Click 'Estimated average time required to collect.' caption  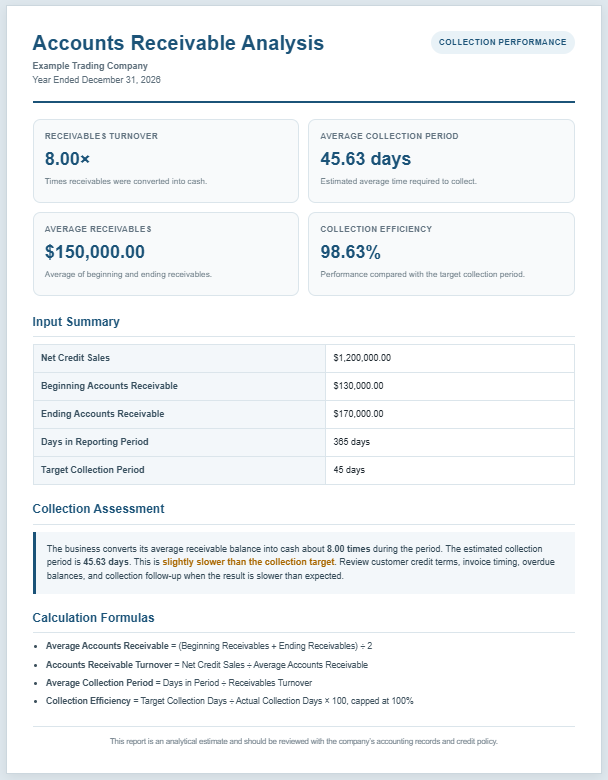[x=399, y=181]
